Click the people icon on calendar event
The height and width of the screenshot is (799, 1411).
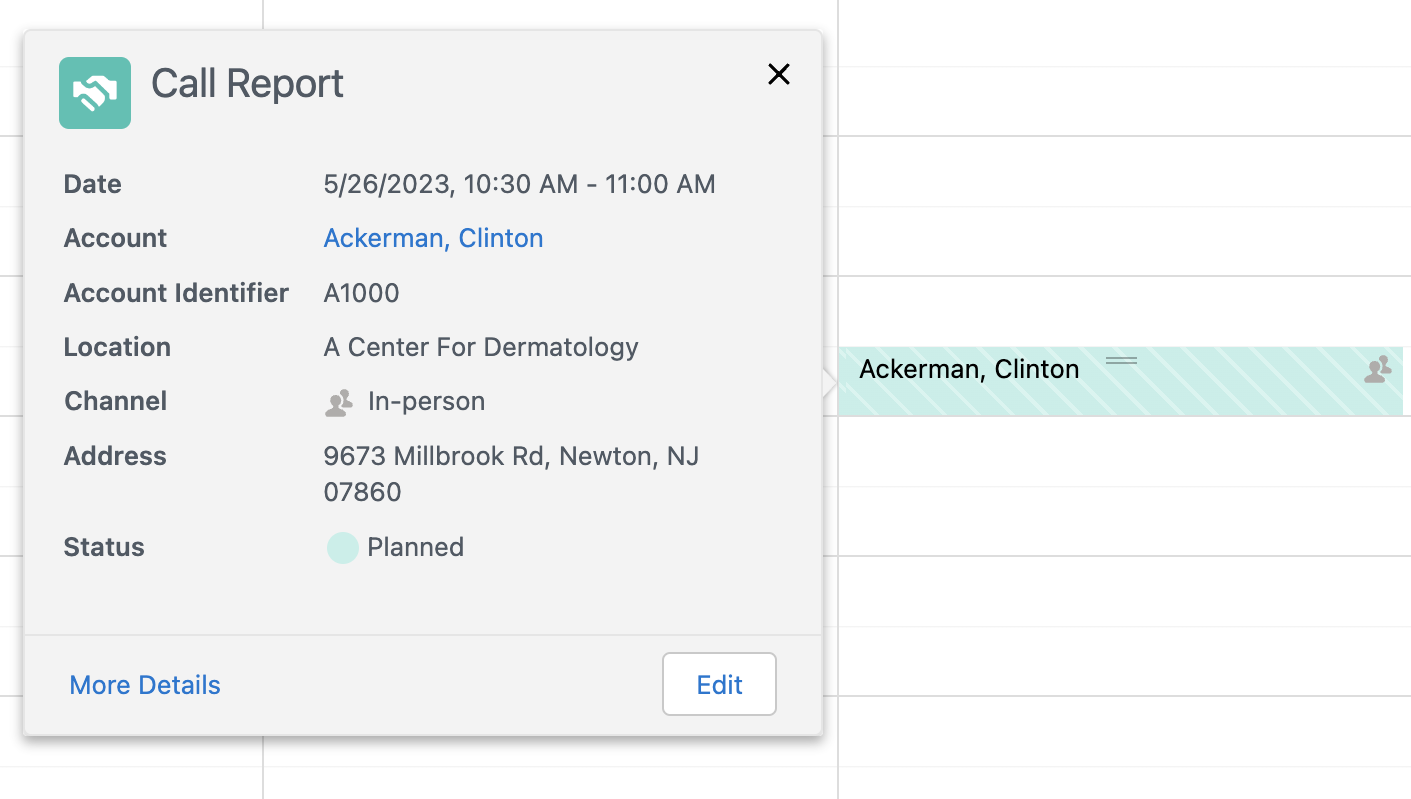[1378, 369]
